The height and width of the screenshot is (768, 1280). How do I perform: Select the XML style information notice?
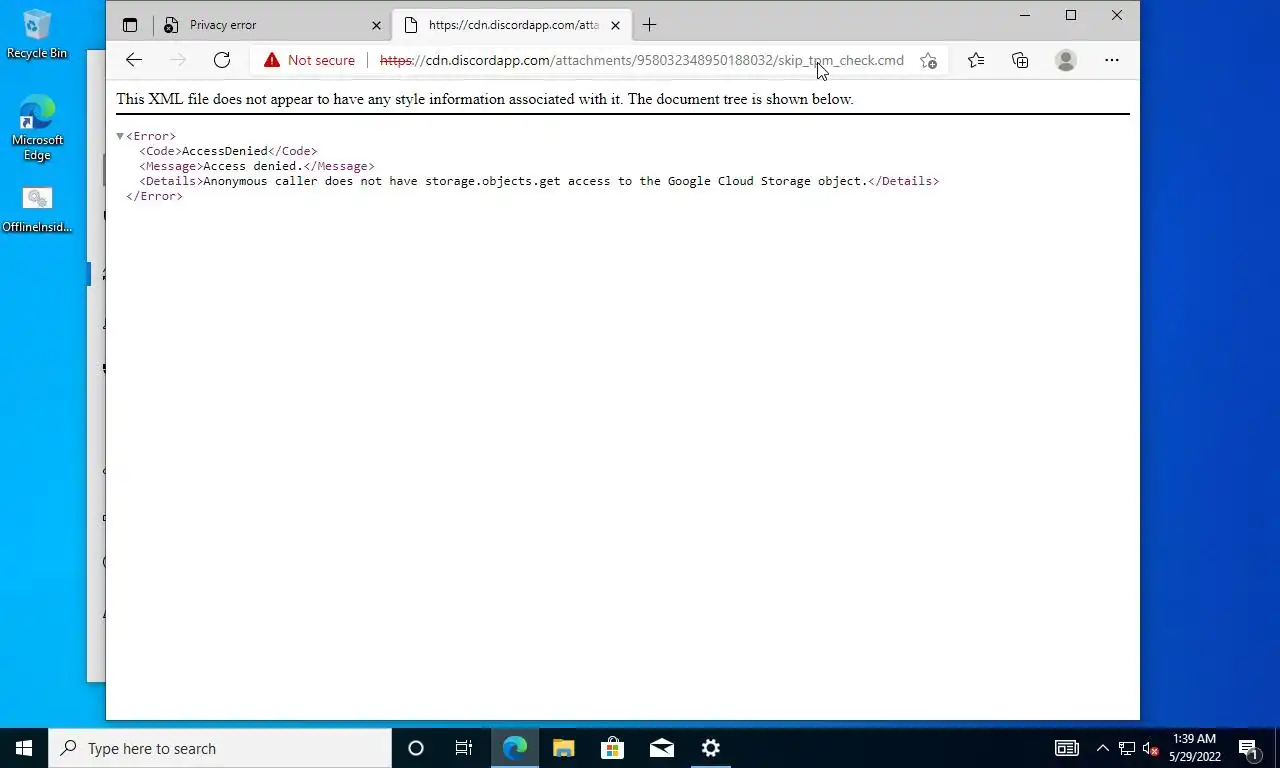click(485, 99)
